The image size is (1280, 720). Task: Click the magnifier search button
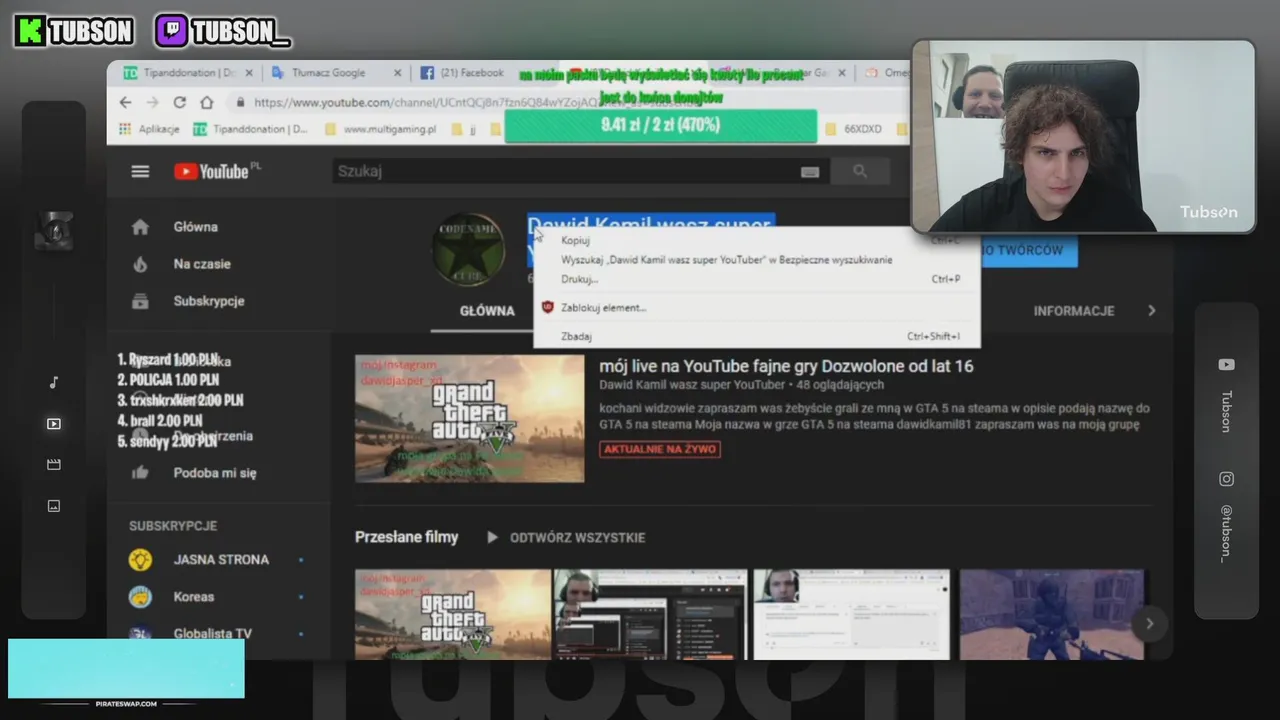click(860, 171)
